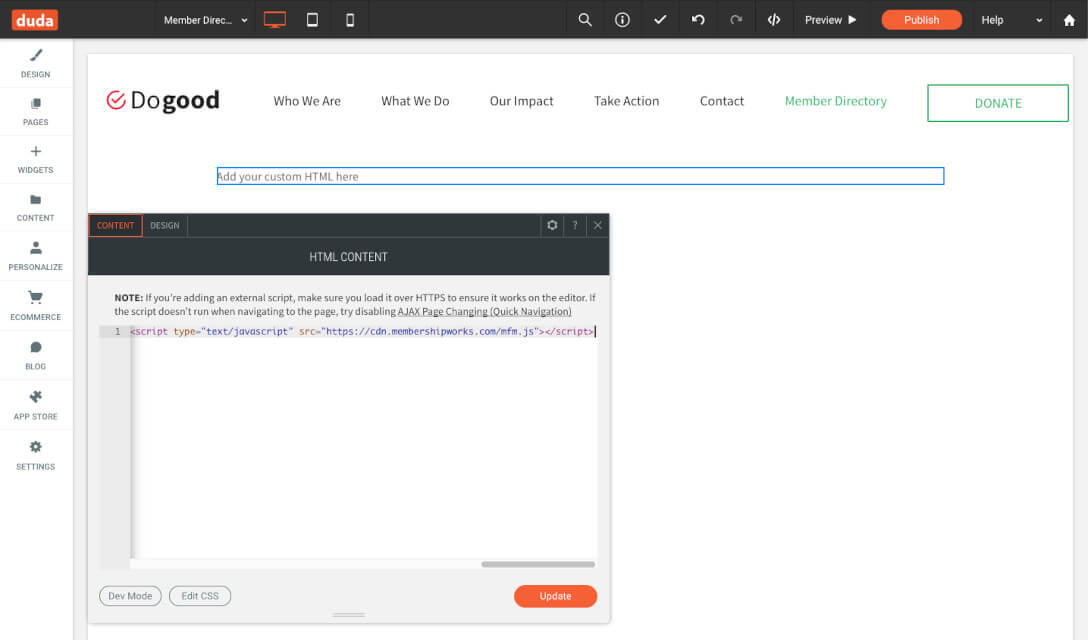Open the Help menu
The height and width of the screenshot is (640, 1088).
pos(992,19)
